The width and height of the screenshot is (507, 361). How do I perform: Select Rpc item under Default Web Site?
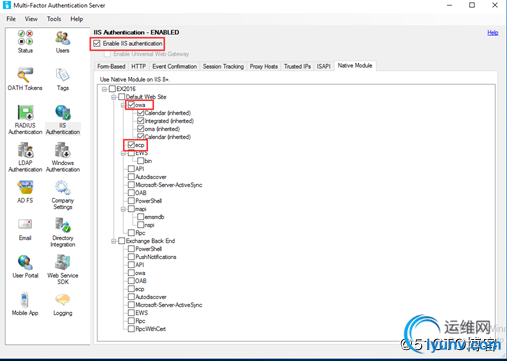click(140, 233)
